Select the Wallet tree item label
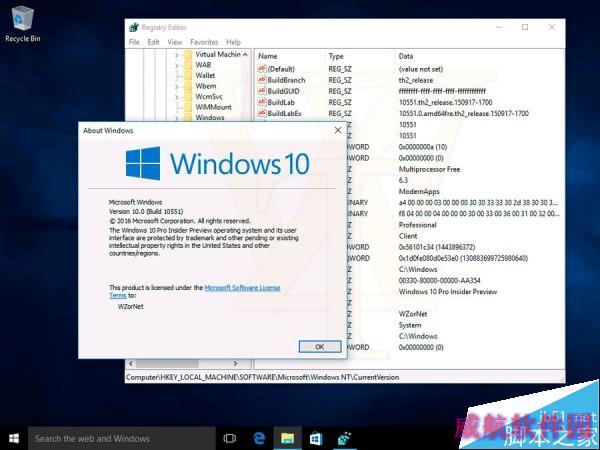Image resolution: width=600 pixels, height=450 pixels. pos(205,75)
